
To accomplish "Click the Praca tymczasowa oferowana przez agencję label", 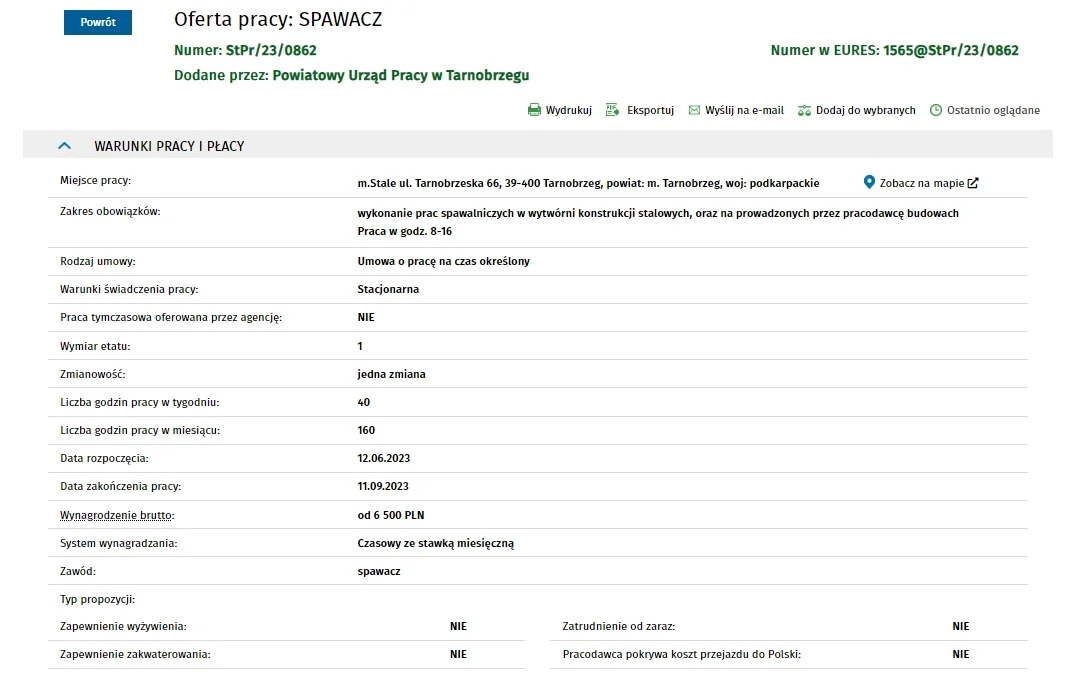I will 171,317.
